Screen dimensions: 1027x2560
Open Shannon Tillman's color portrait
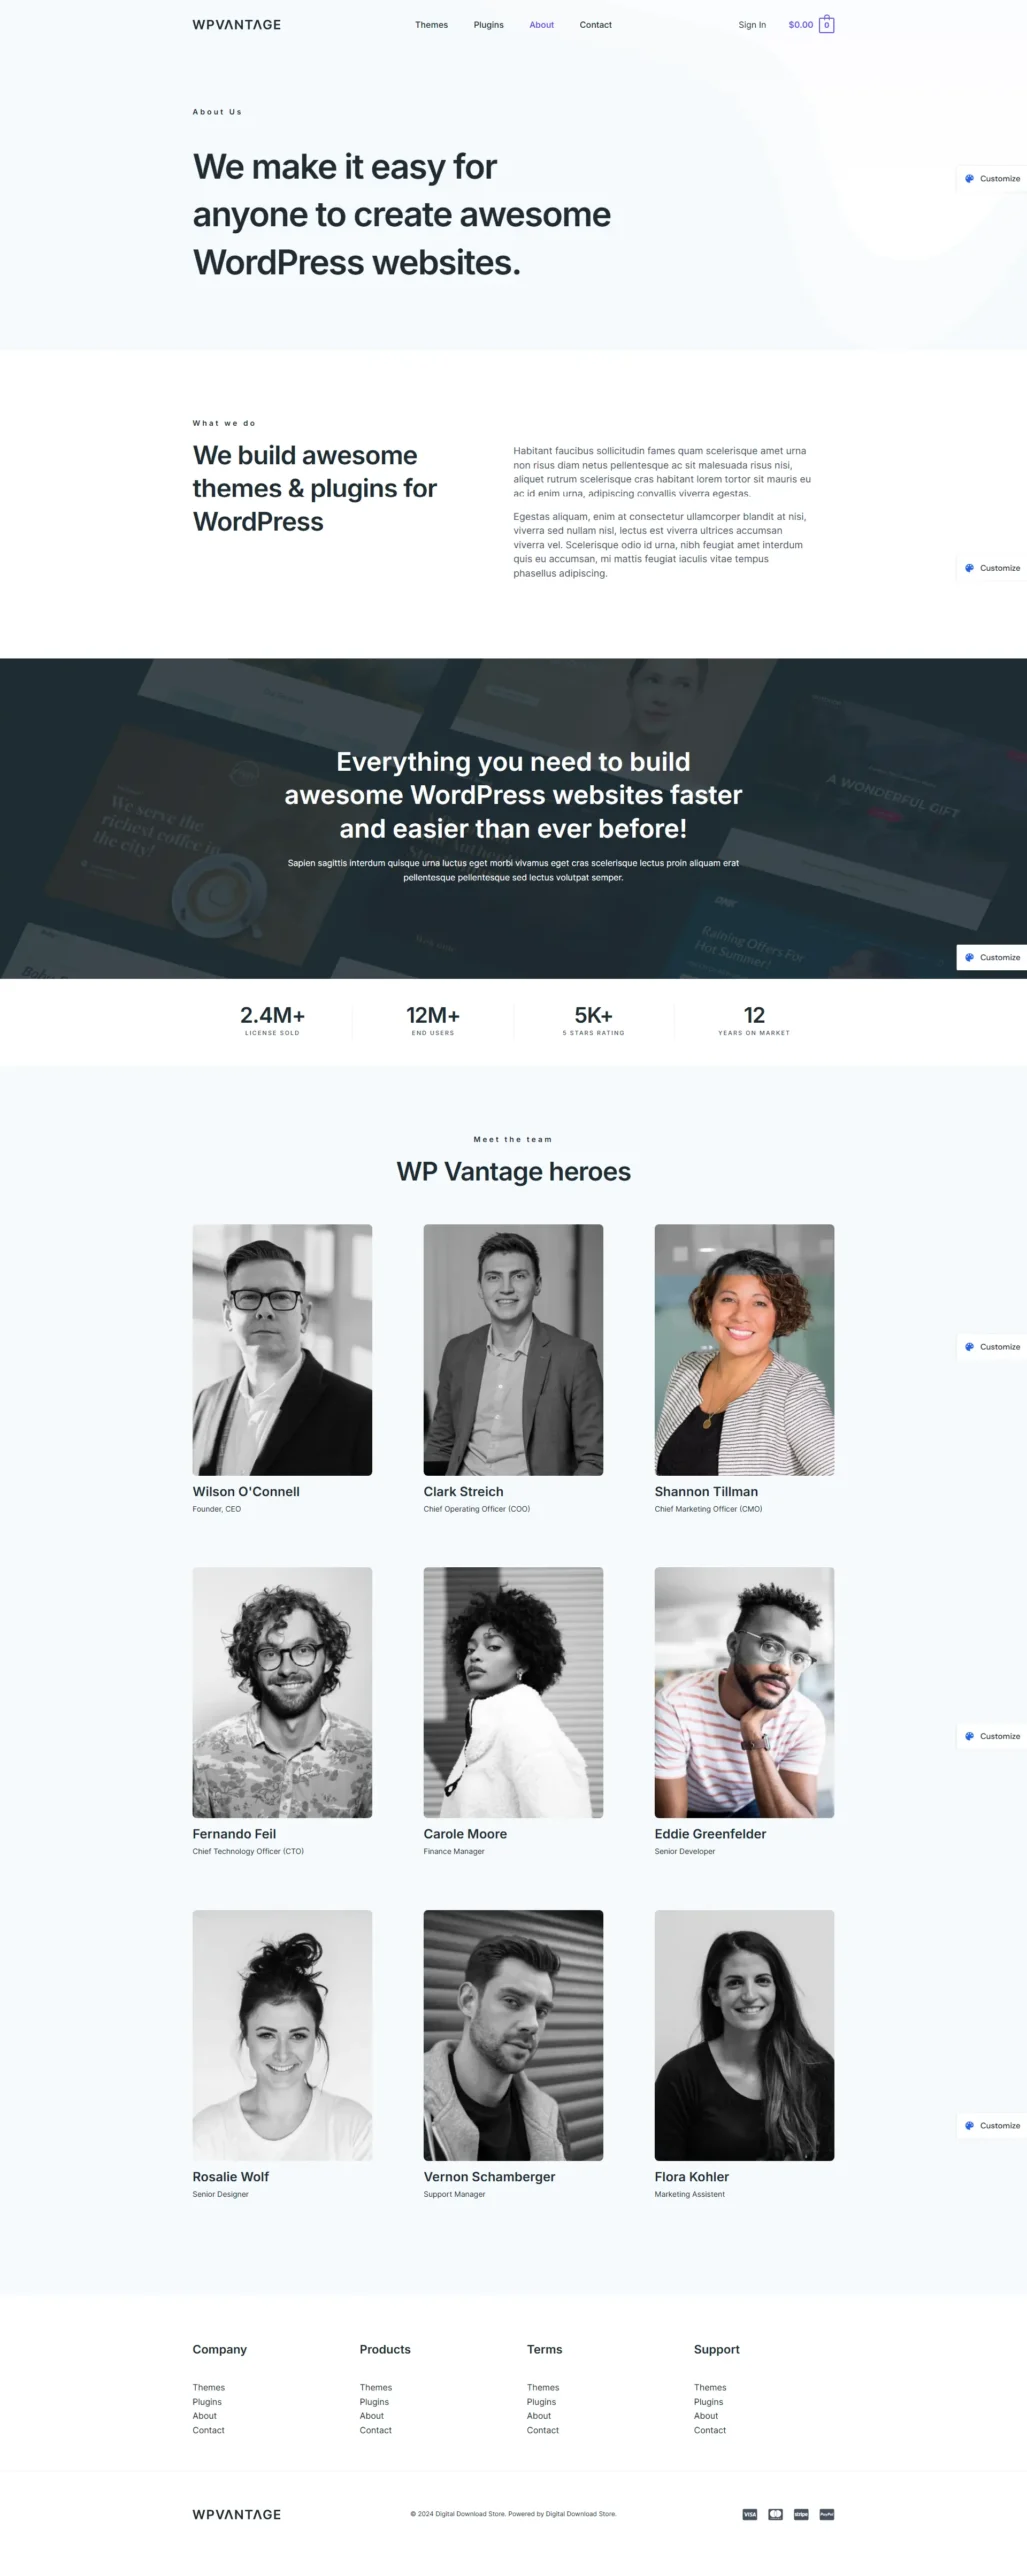pyautogui.click(x=744, y=1349)
